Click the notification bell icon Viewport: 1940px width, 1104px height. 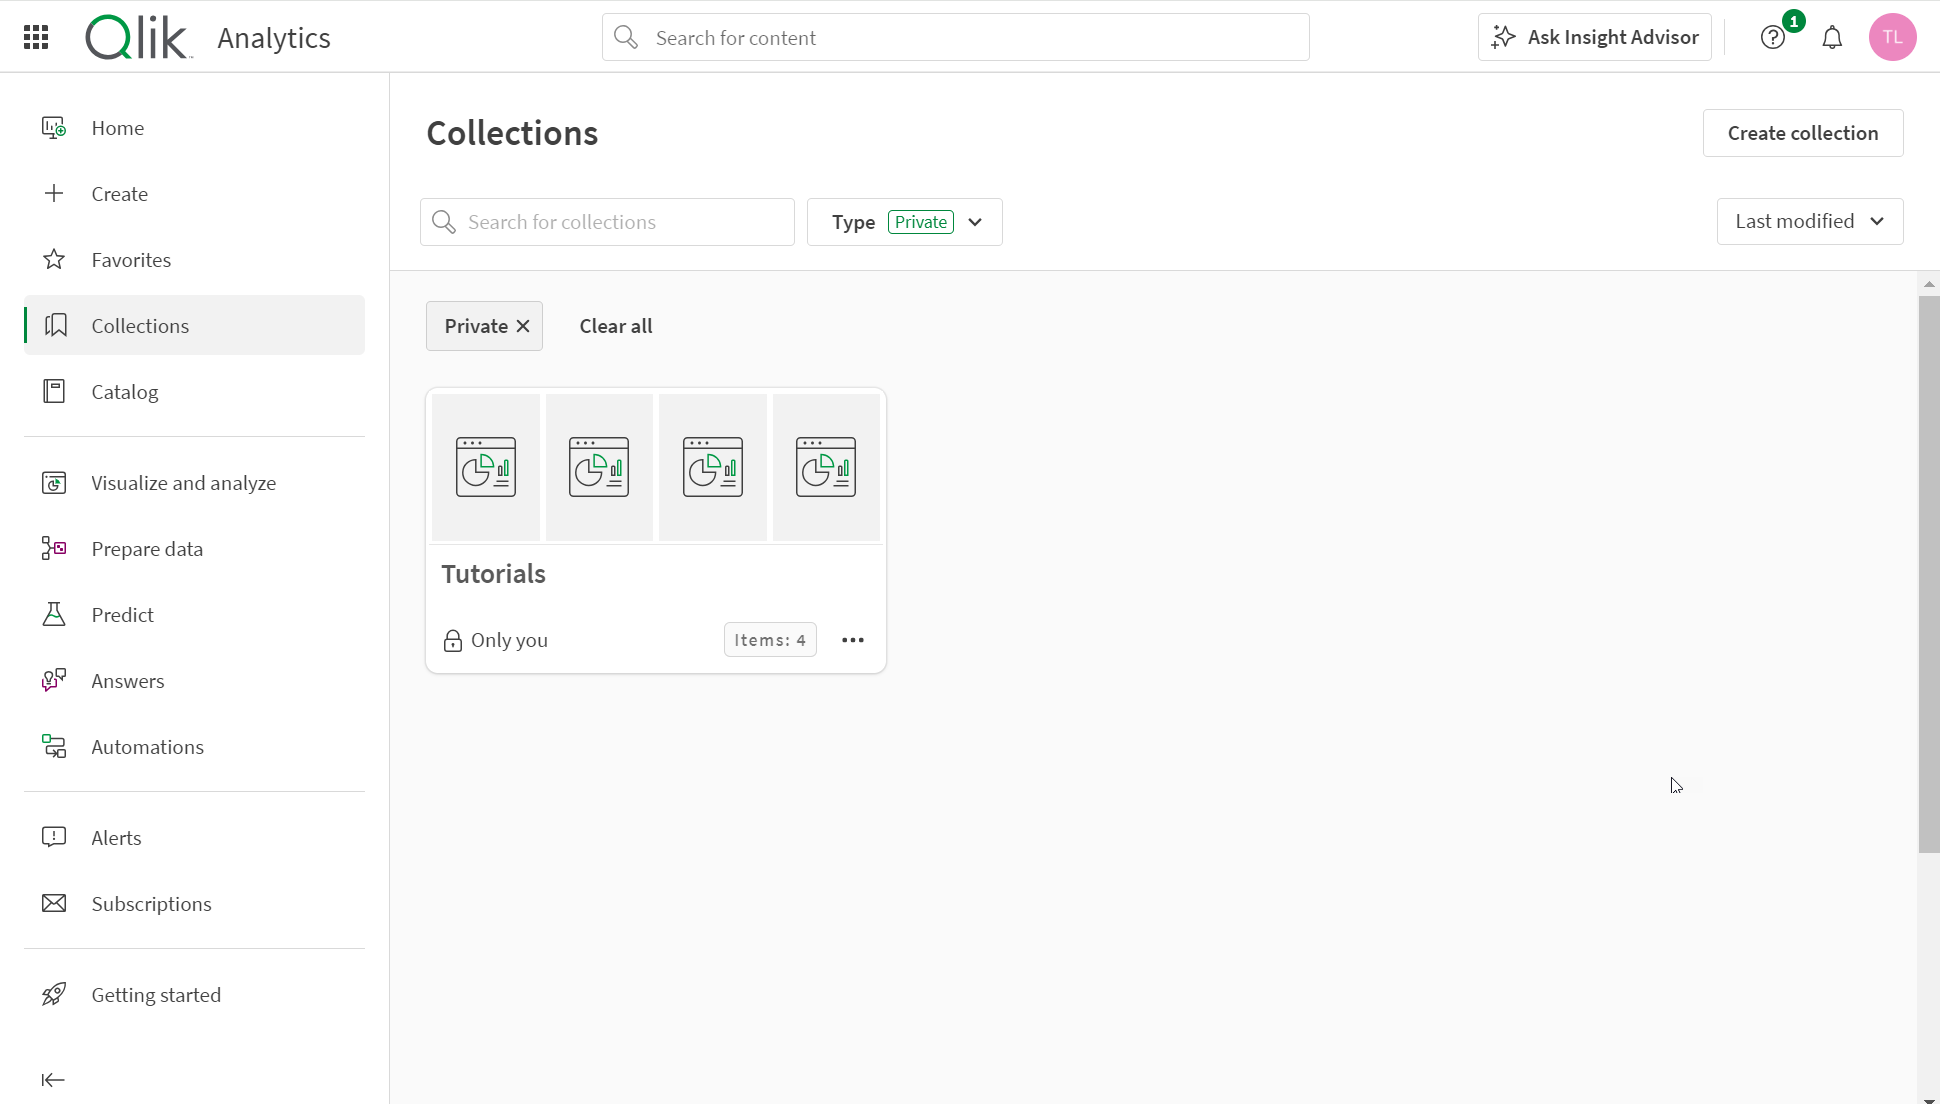1832,37
